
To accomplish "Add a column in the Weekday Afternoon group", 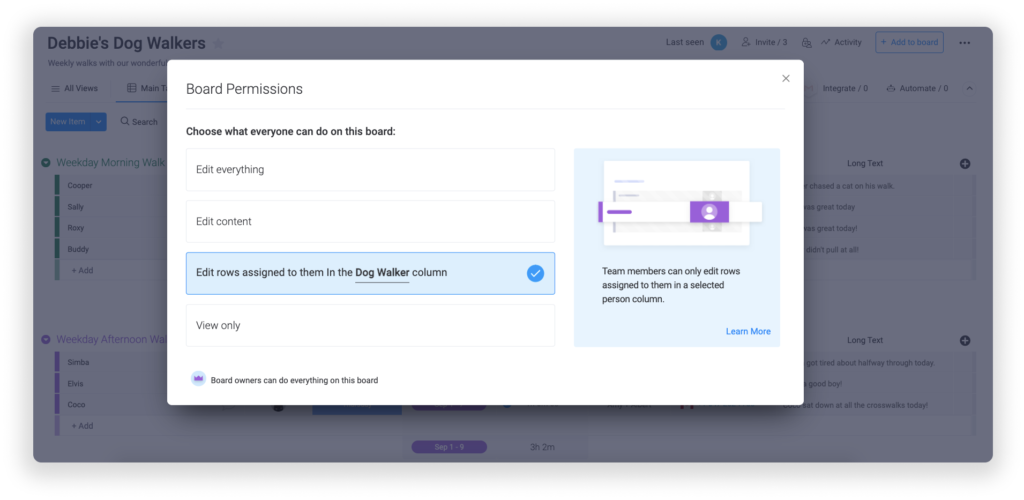I will pyautogui.click(x=964, y=341).
